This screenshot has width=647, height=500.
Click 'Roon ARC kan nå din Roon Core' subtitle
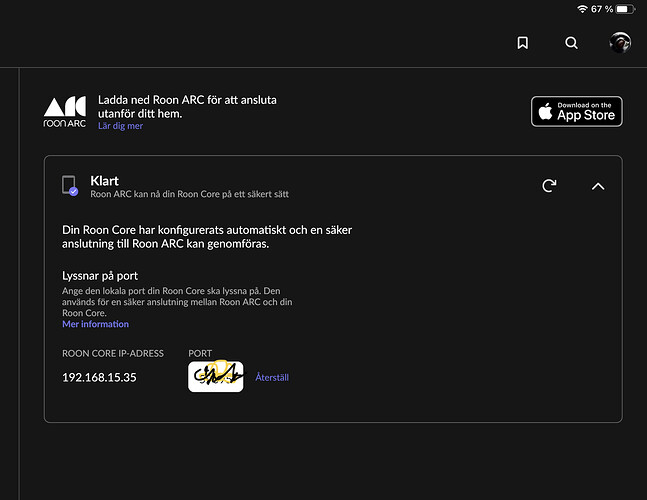[x=189, y=194]
